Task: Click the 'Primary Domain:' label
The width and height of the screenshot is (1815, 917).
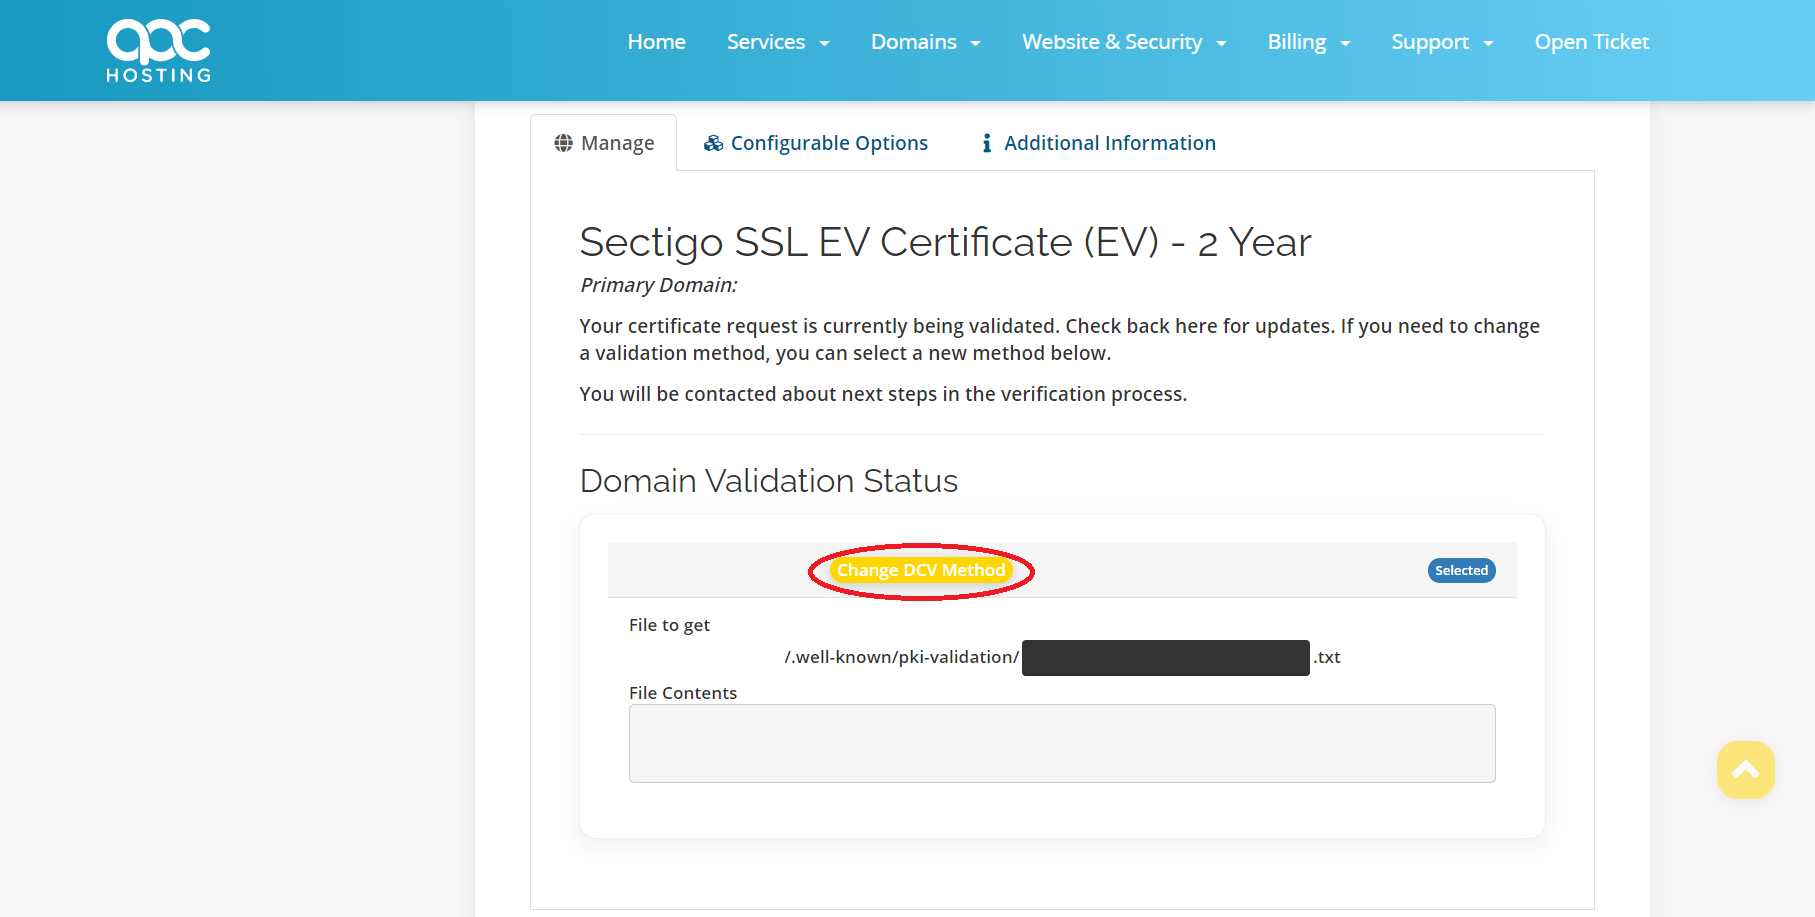Action: tap(658, 285)
